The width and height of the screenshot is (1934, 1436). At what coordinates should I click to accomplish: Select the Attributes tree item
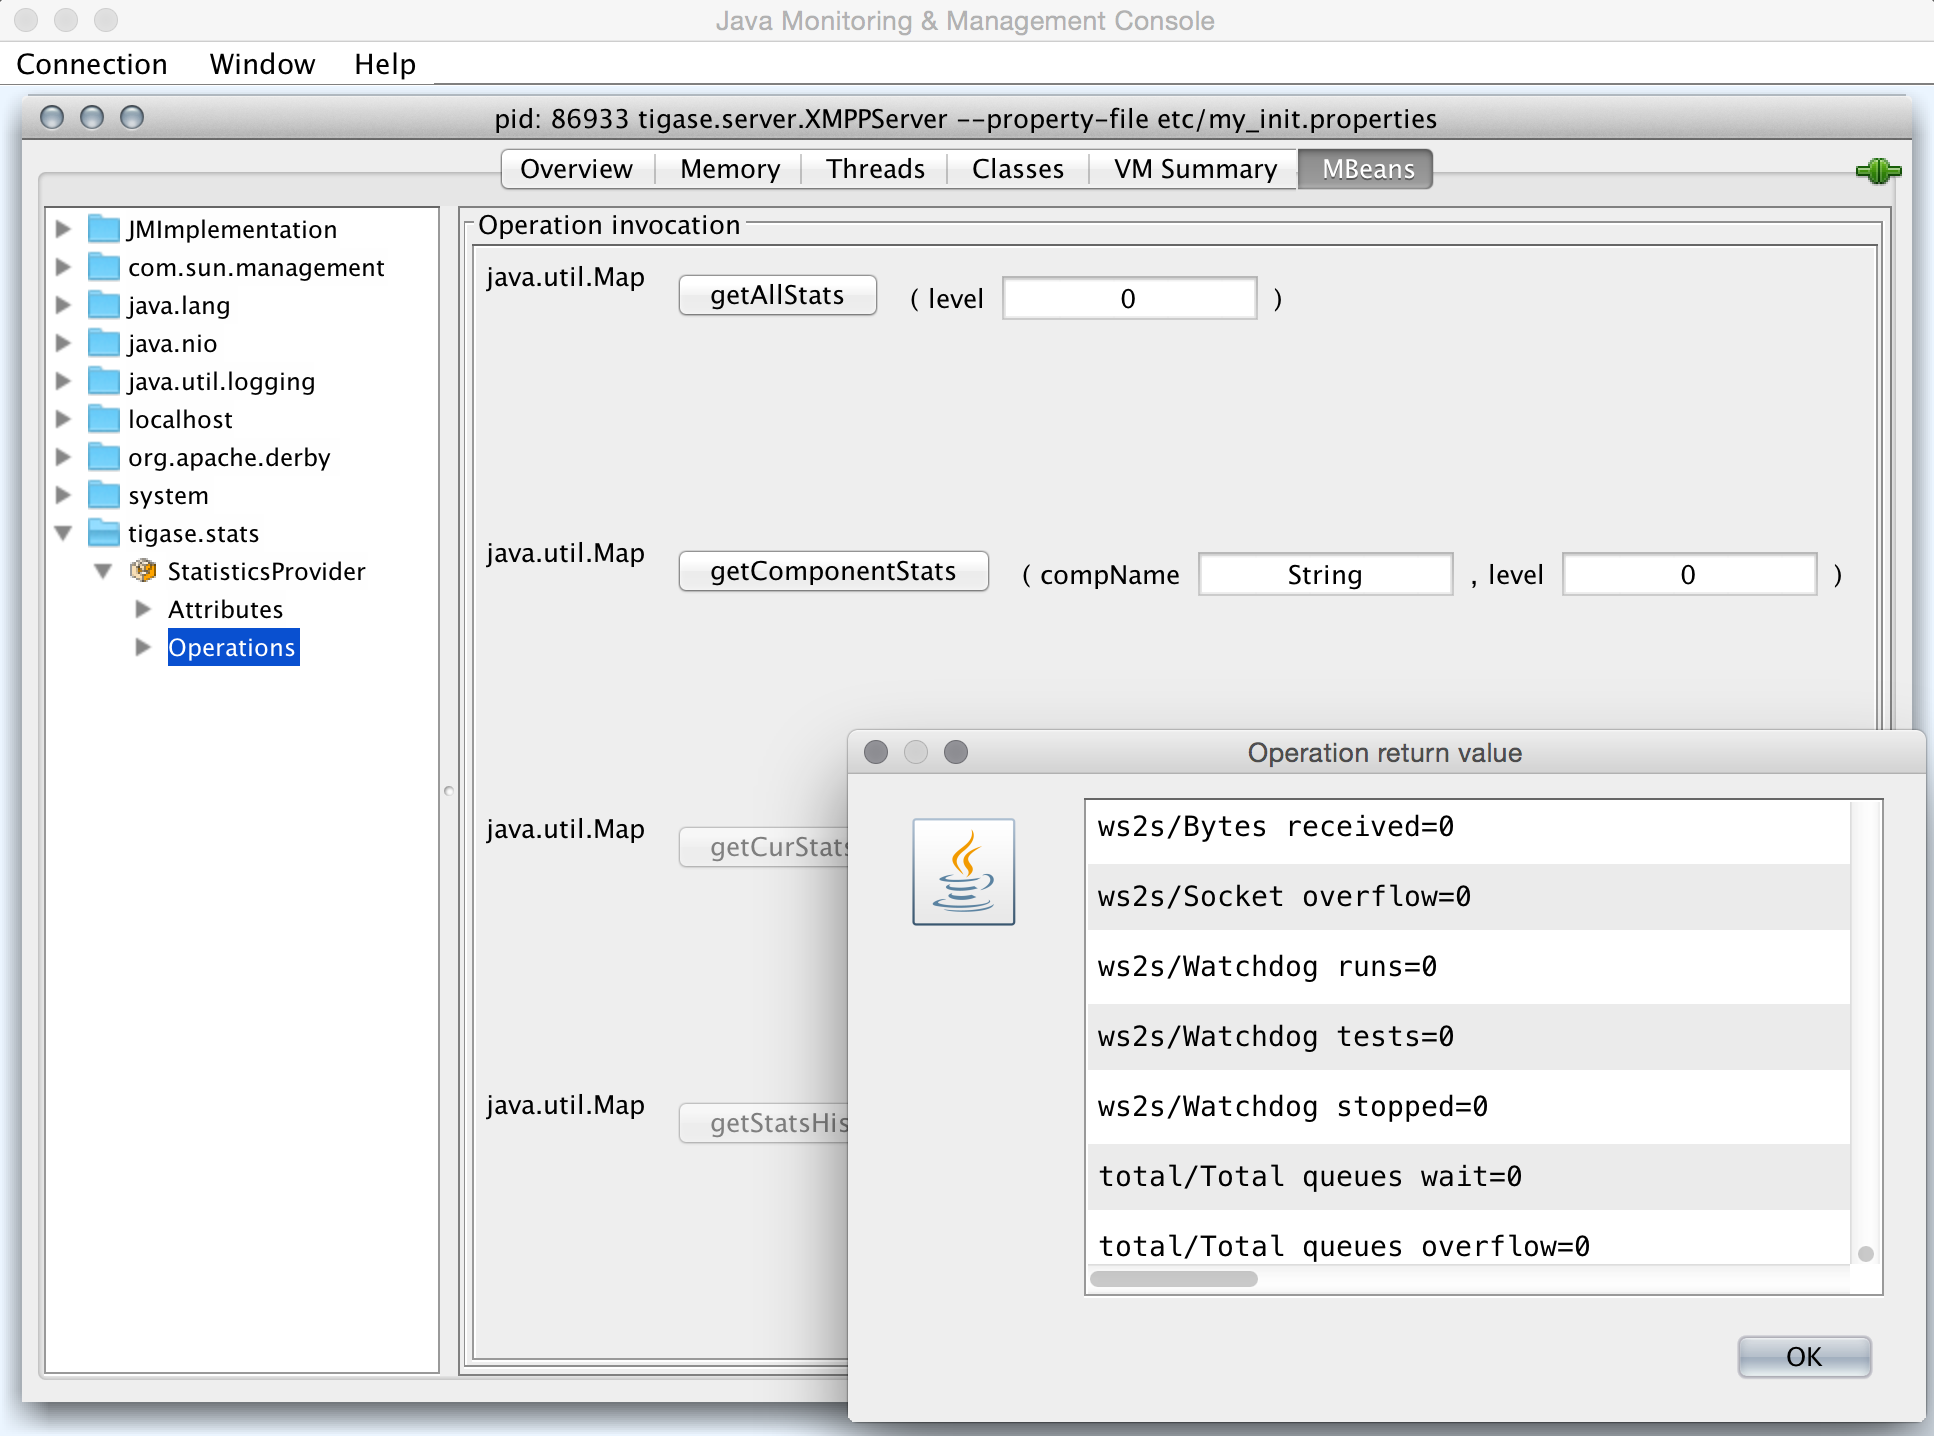point(226,609)
